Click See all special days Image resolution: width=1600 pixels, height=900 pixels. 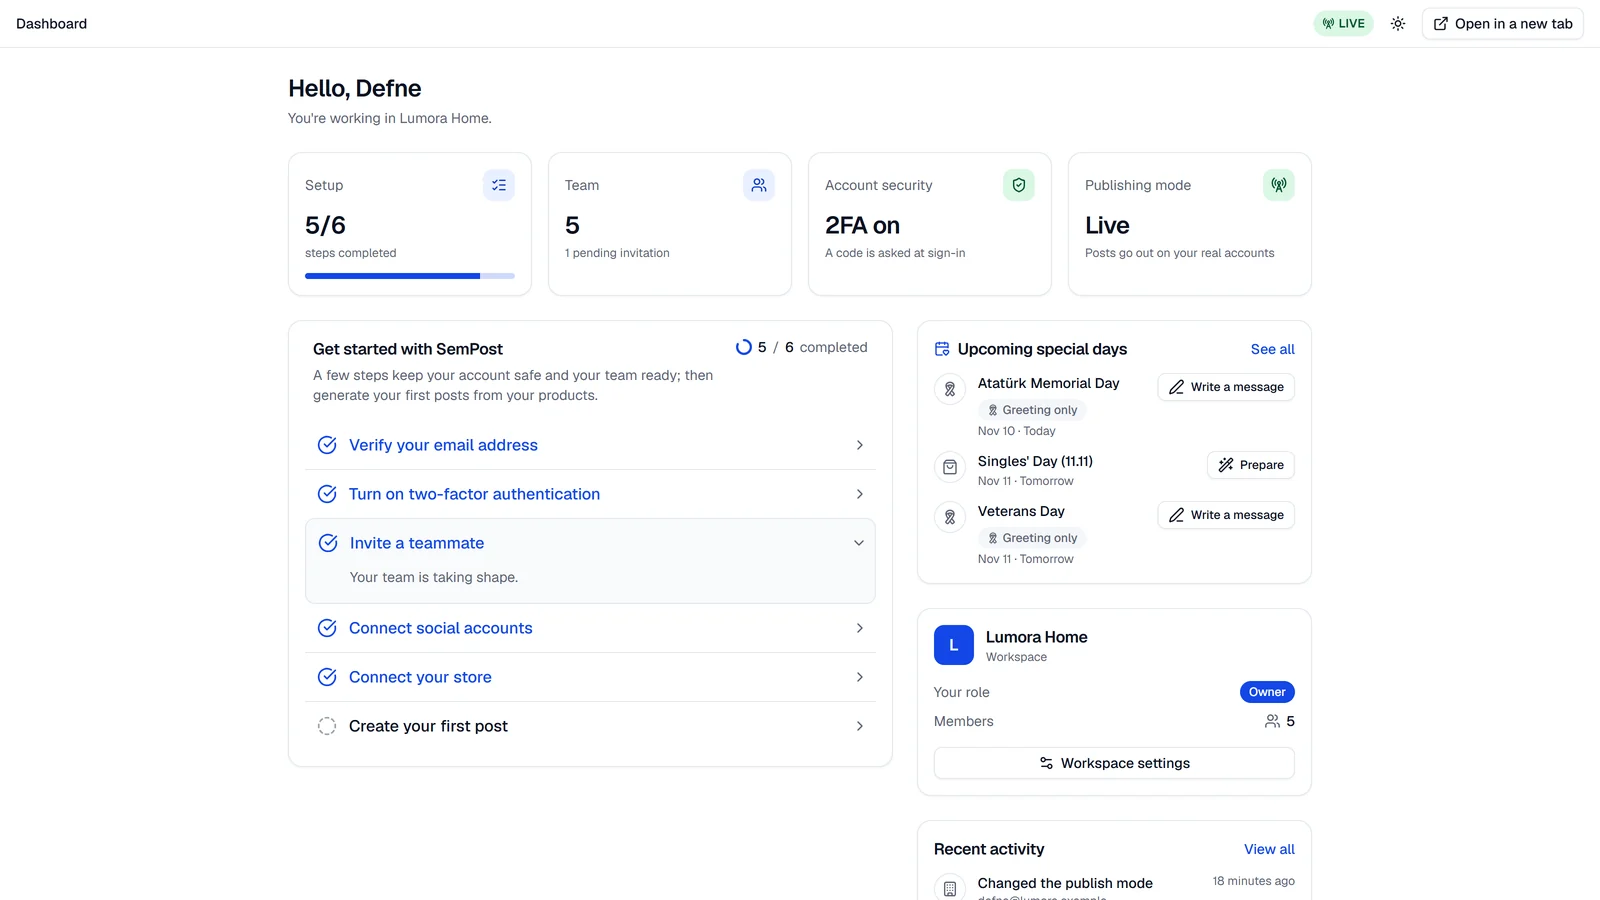tap(1272, 349)
